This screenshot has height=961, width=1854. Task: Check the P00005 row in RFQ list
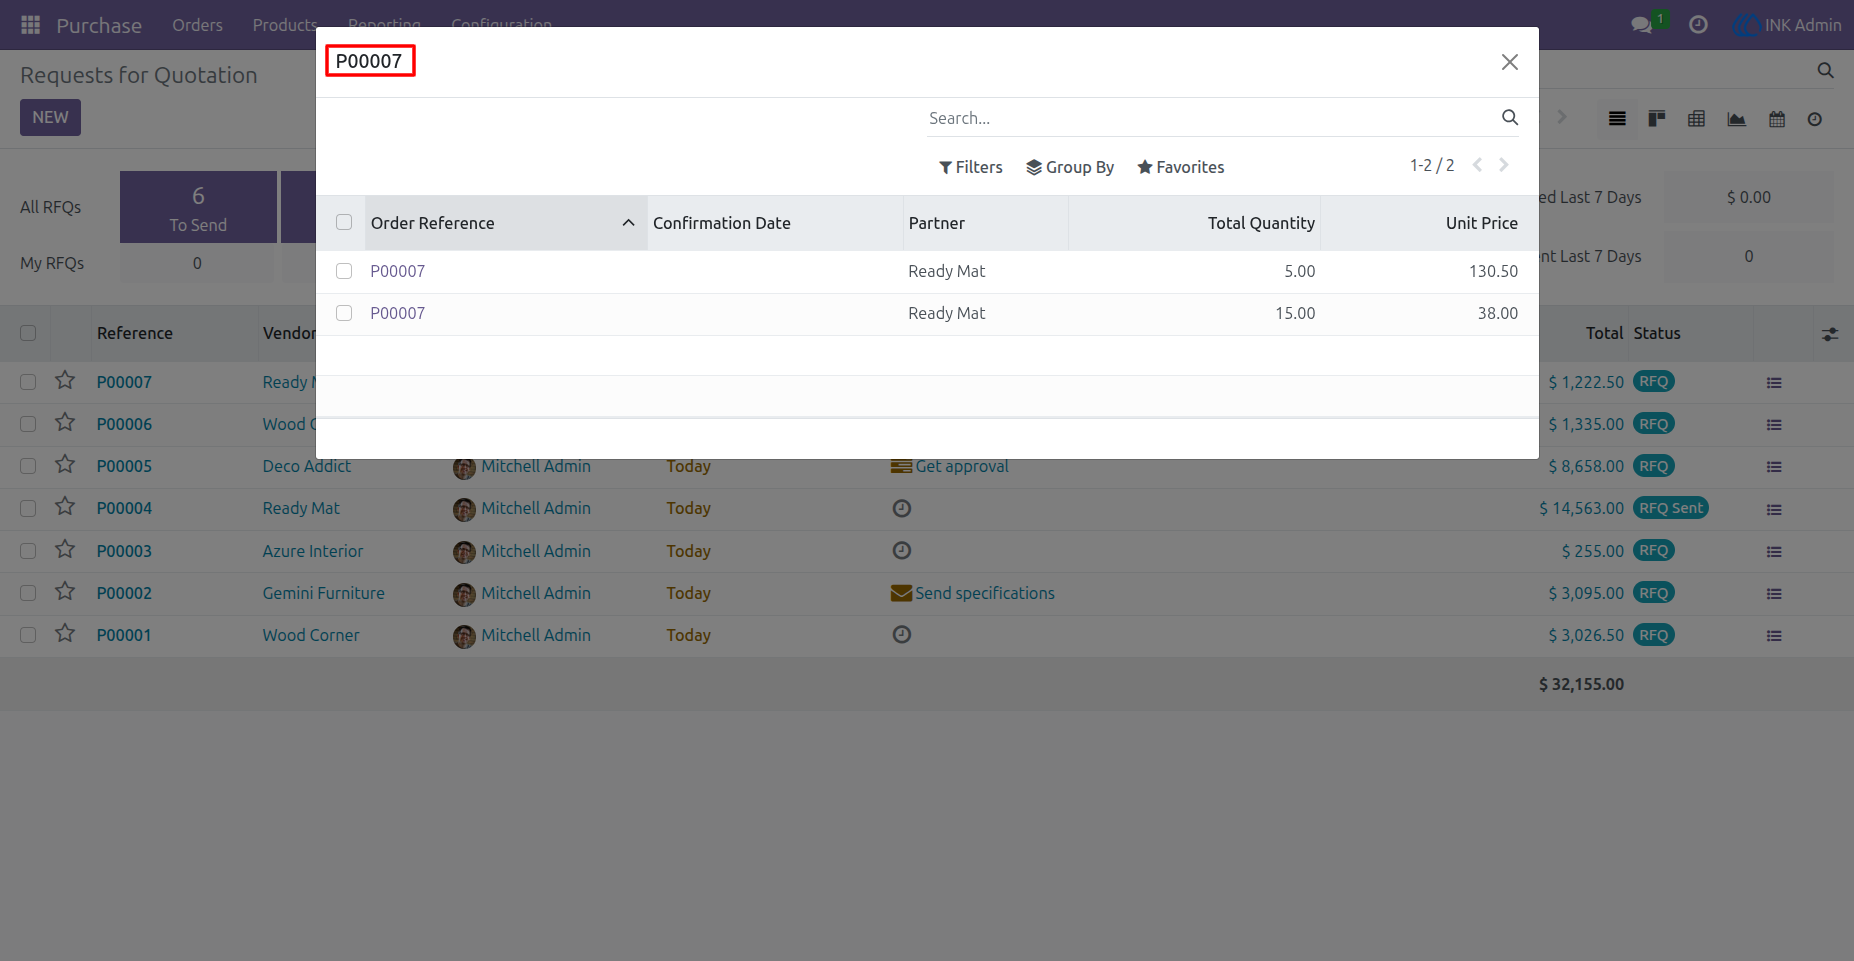(x=28, y=466)
